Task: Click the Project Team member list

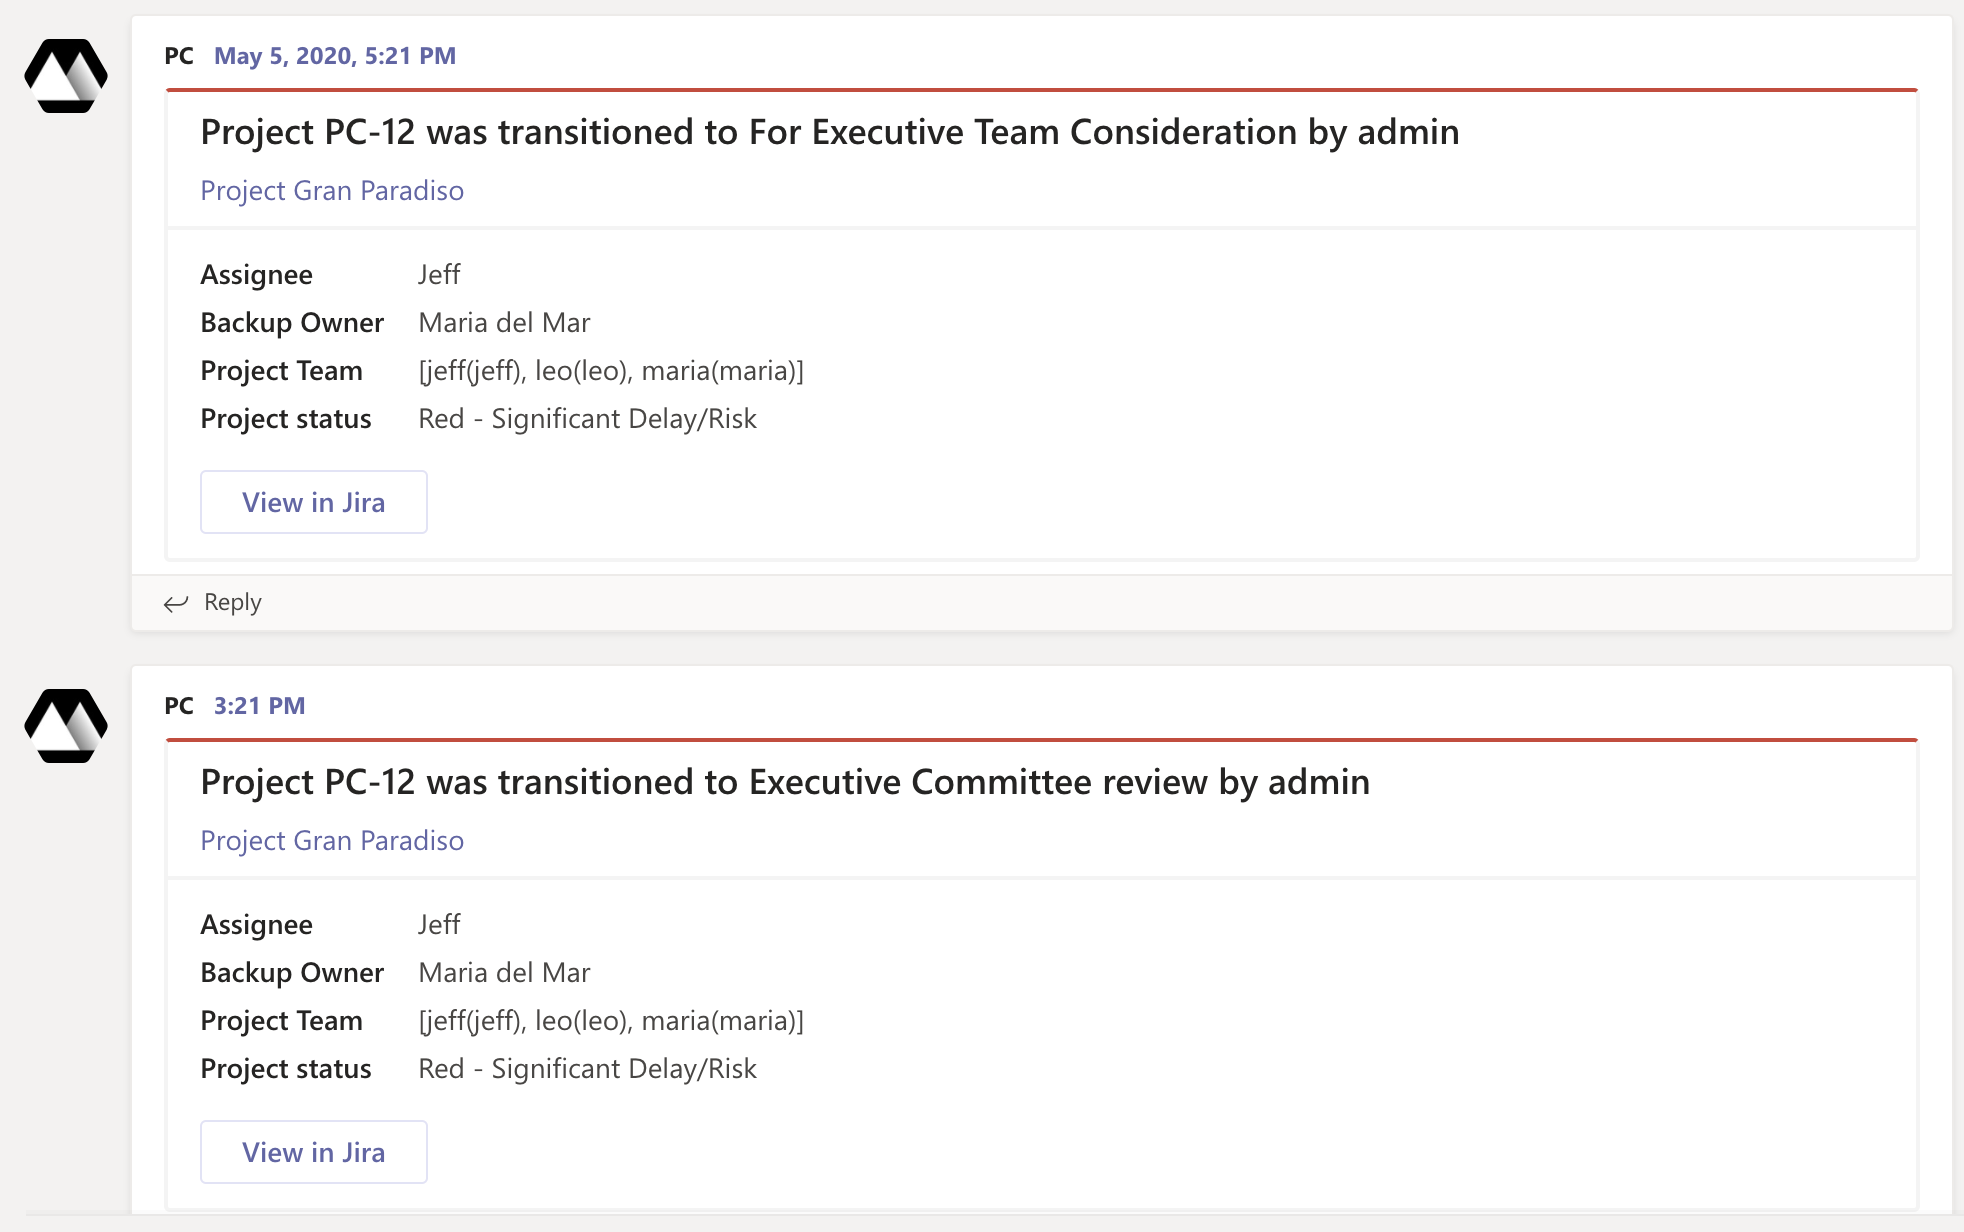Action: click(612, 370)
